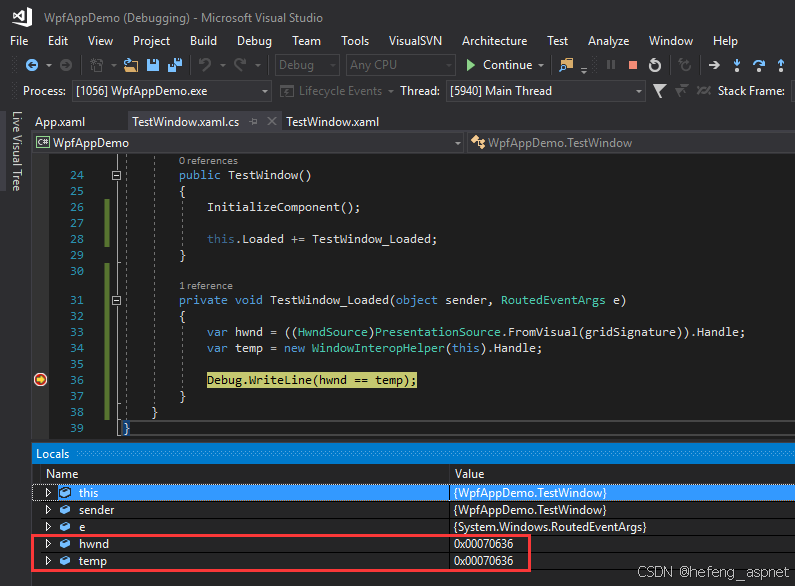Click the Redo arrow icon

point(240,65)
